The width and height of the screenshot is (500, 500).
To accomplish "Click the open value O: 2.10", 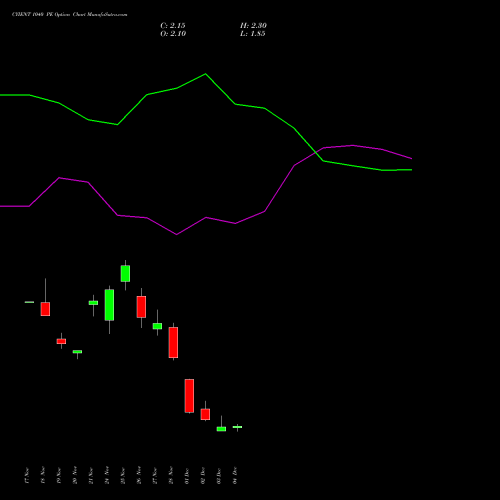I will click(173, 33).
